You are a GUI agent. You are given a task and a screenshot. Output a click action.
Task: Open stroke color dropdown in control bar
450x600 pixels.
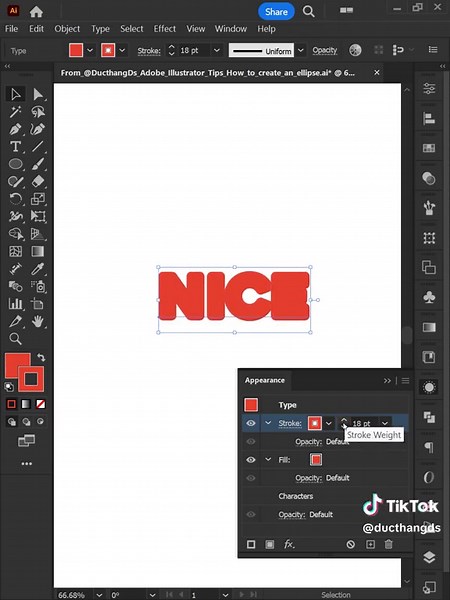coord(122,50)
